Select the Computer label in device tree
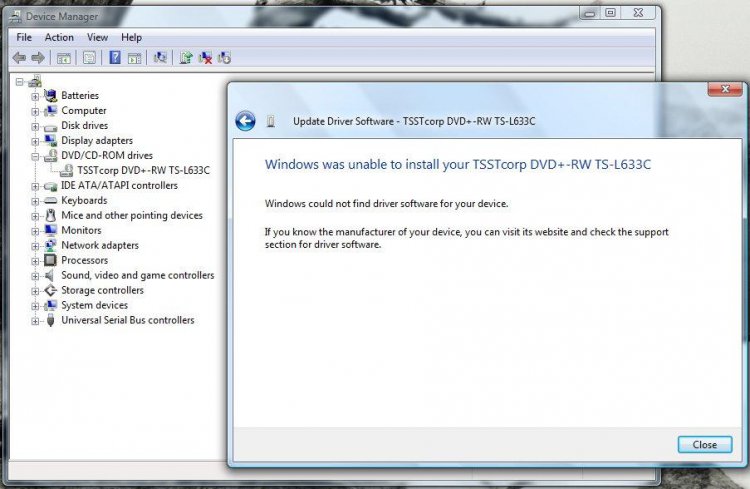 click(84, 111)
